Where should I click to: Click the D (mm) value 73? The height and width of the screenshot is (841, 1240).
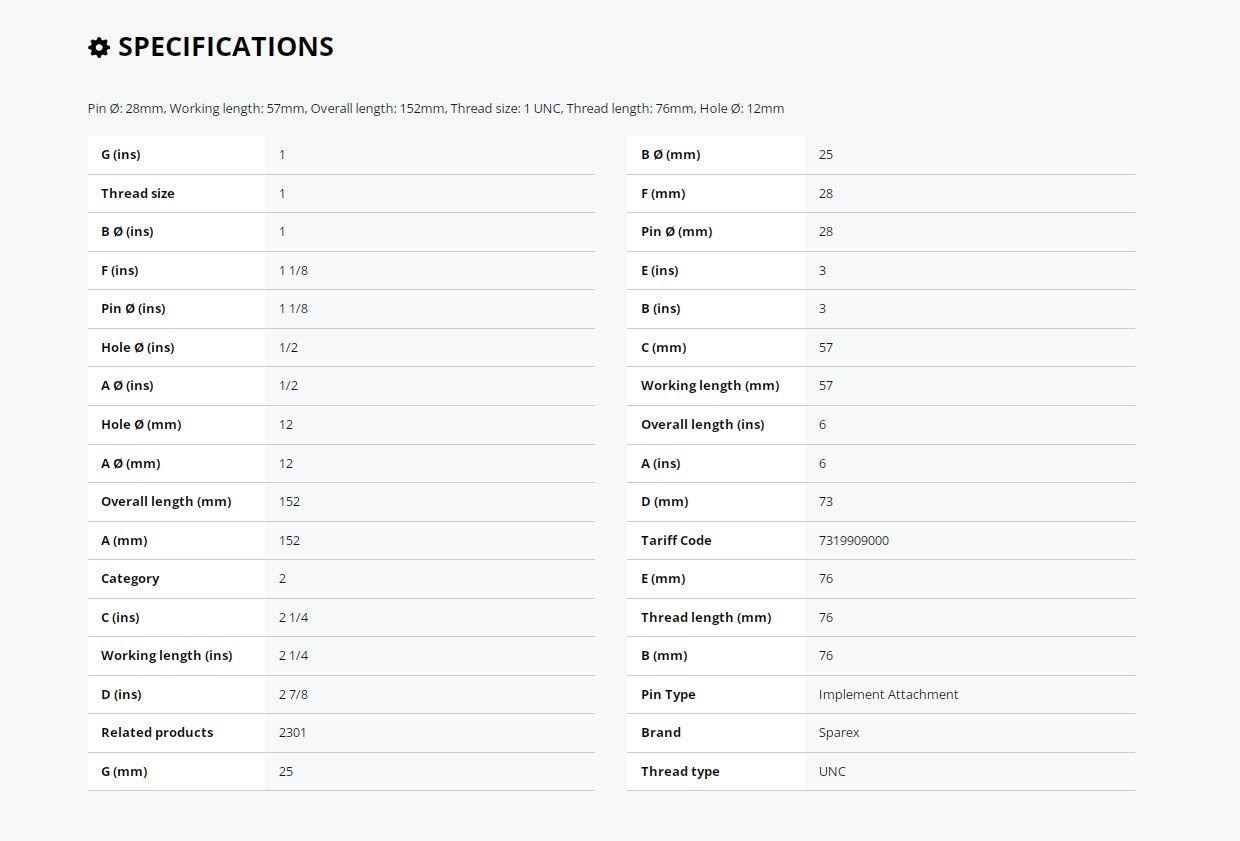click(826, 501)
